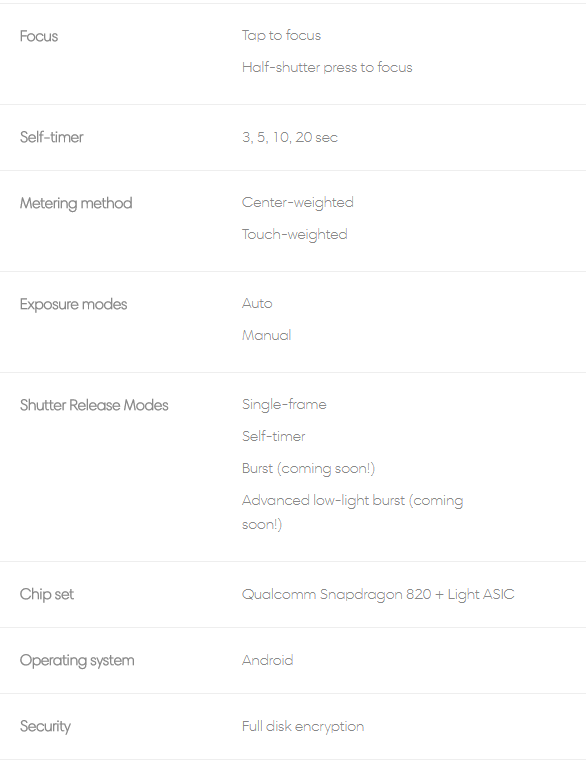Click 'Half-shutter press to focus' text
The height and width of the screenshot is (761, 586).
tap(327, 68)
